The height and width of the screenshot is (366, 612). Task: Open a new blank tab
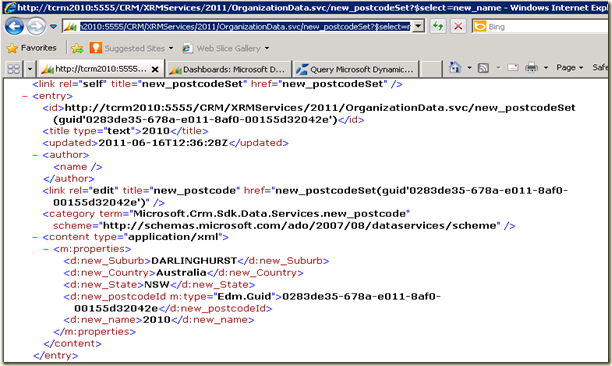pyautogui.click(x=431, y=69)
